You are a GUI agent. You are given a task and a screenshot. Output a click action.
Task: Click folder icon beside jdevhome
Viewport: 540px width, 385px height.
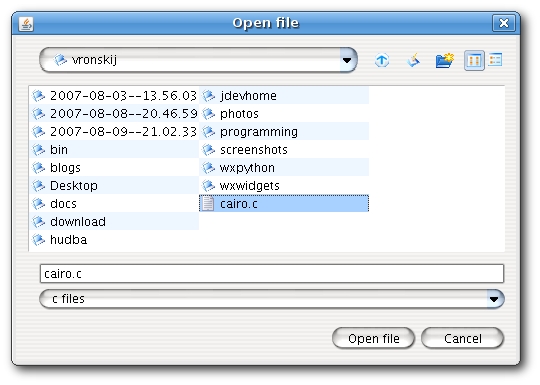pos(208,95)
